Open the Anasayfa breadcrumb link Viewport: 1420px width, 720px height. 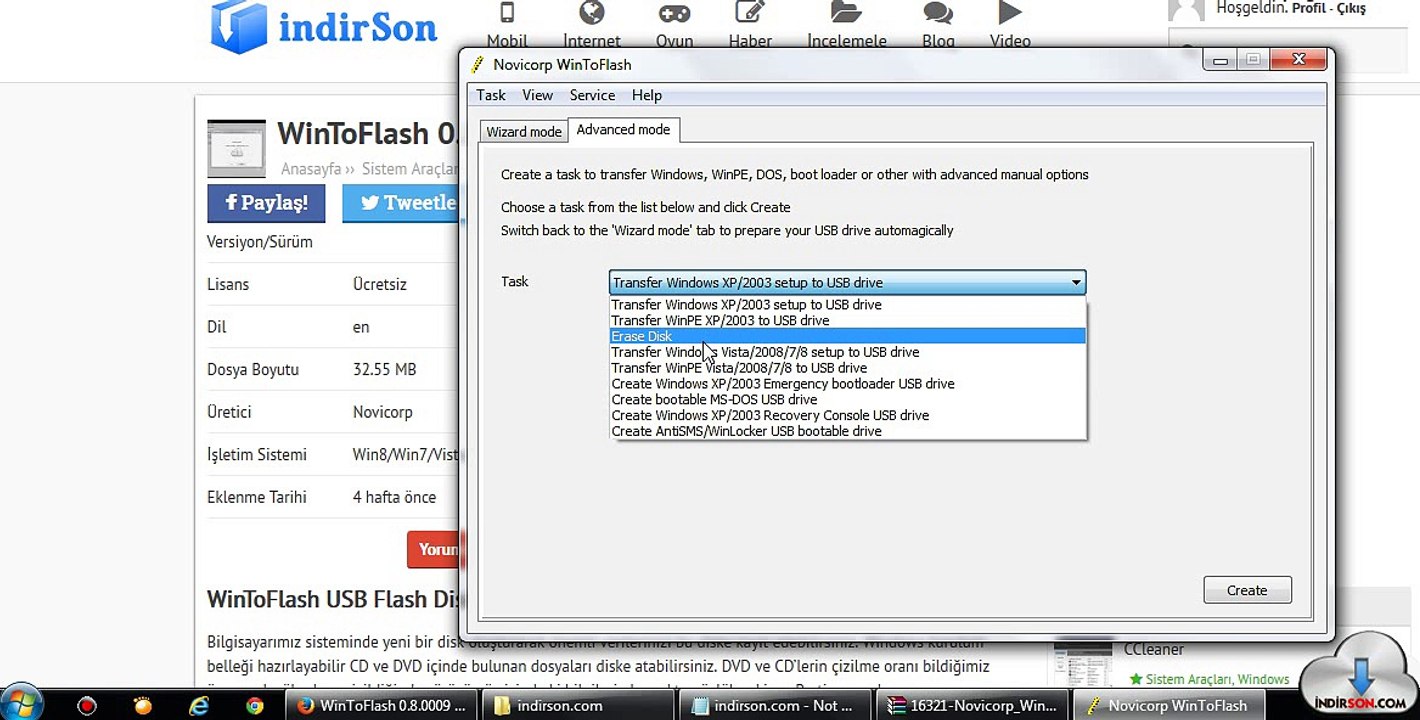click(x=311, y=169)
